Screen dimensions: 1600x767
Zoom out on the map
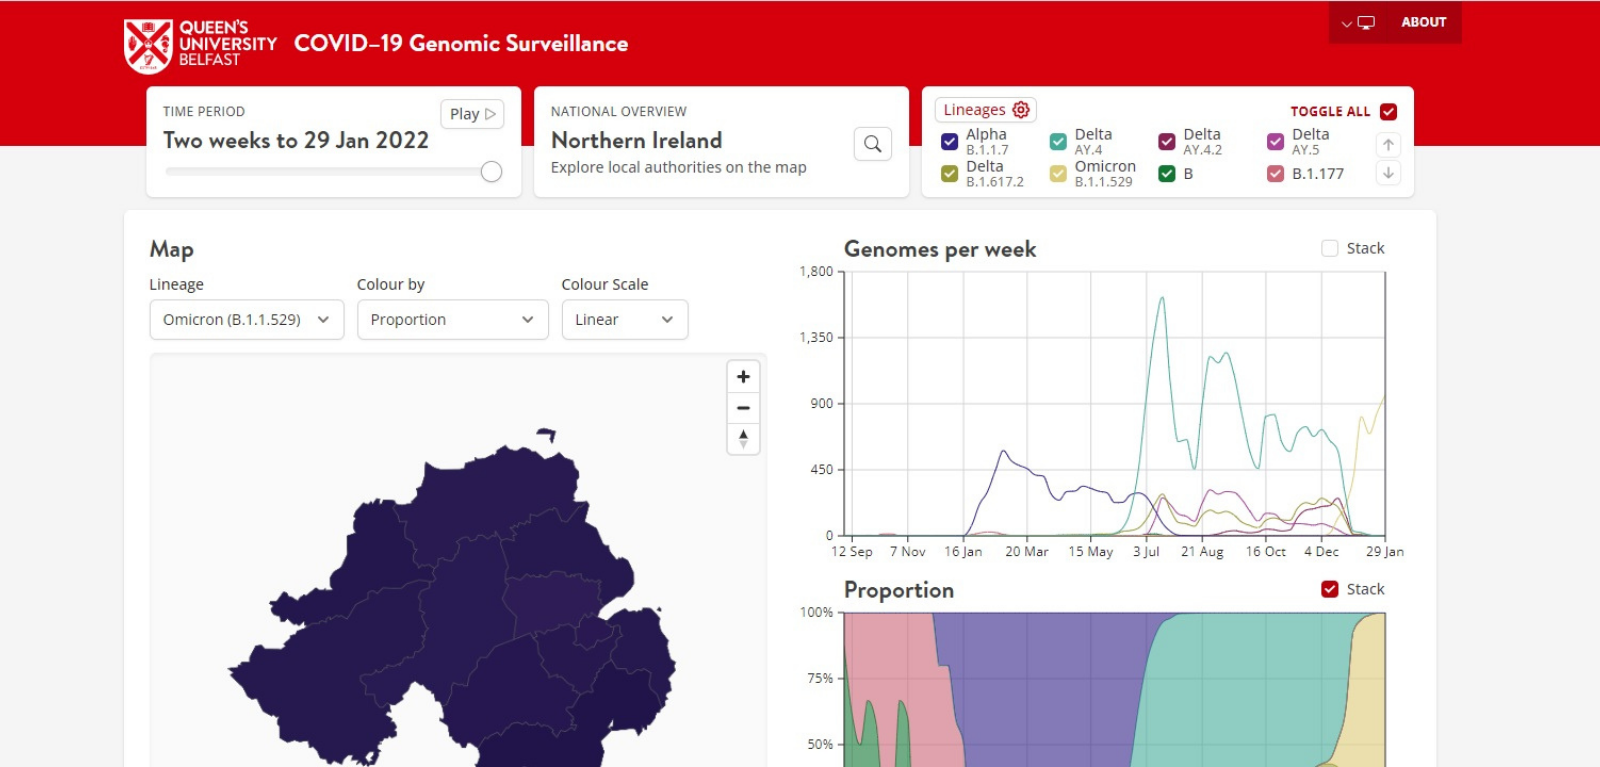743,408
